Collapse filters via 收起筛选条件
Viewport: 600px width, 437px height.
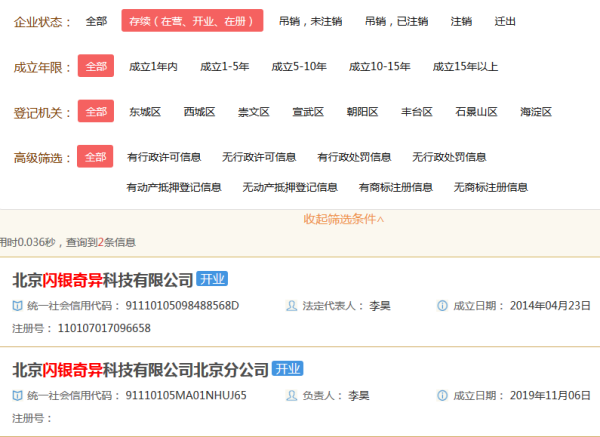(x=344, y=219)
